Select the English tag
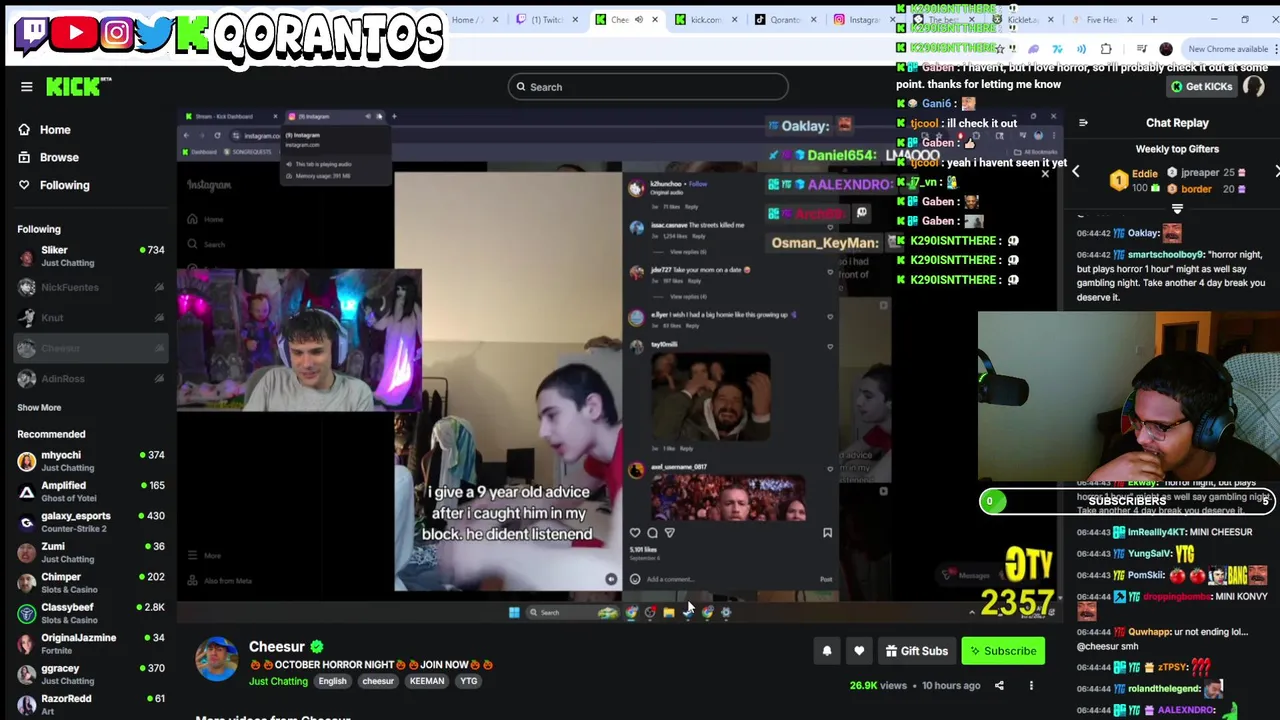The image size is (1280, 720). pos(332,682)
